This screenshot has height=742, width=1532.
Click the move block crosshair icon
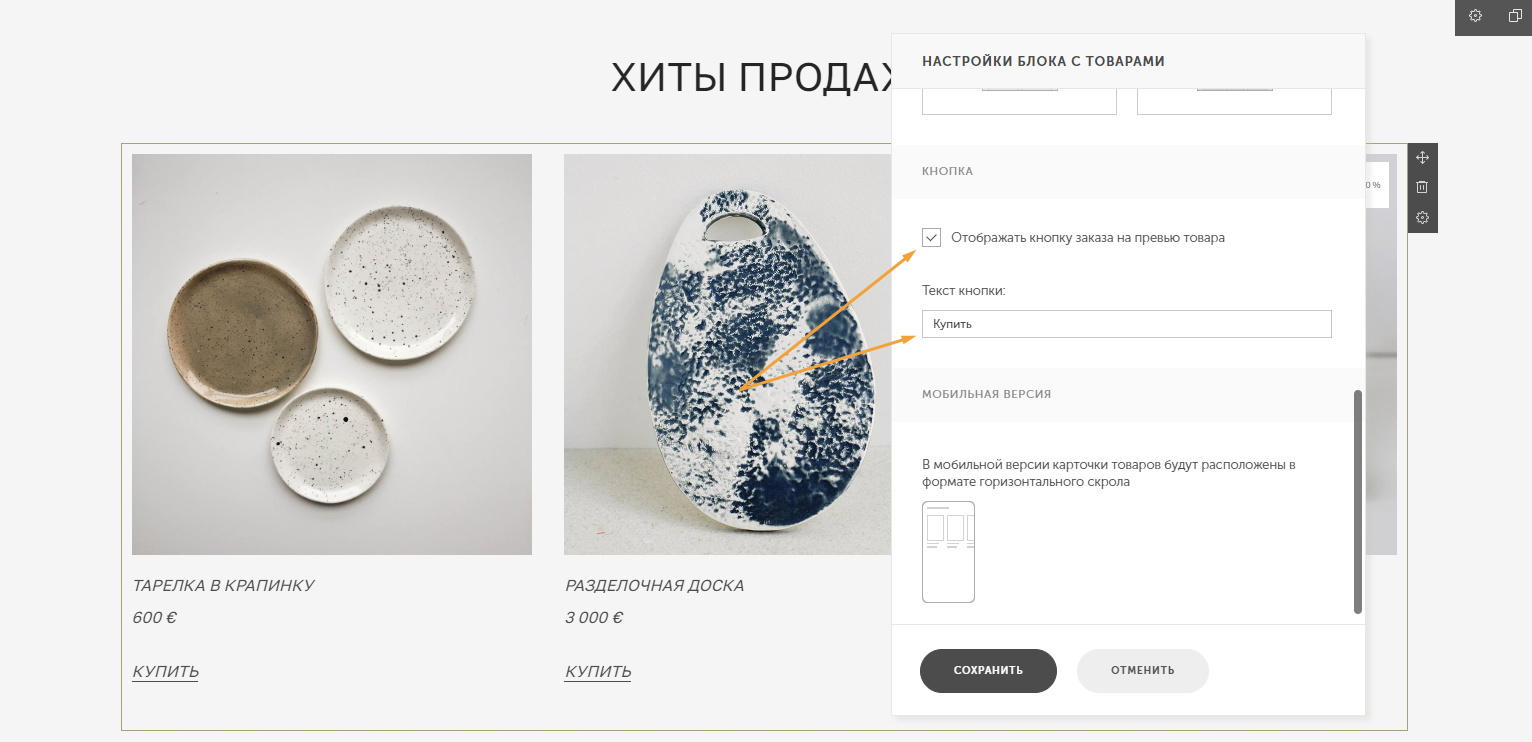click(1422, 158)
